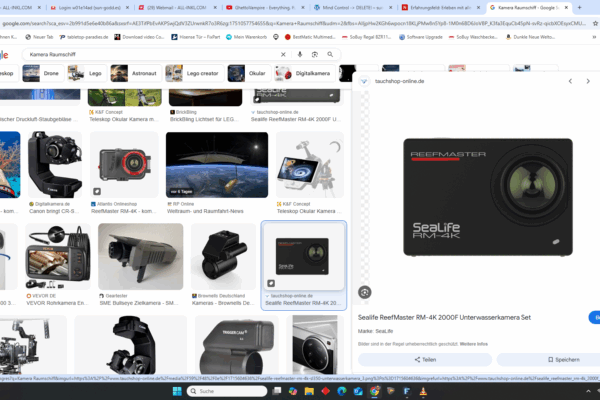Image resolution: width=600 pixels, height=400 pixels.
Task: Launch Microsoft Edge from the taskbar
Action: (342, 391)
